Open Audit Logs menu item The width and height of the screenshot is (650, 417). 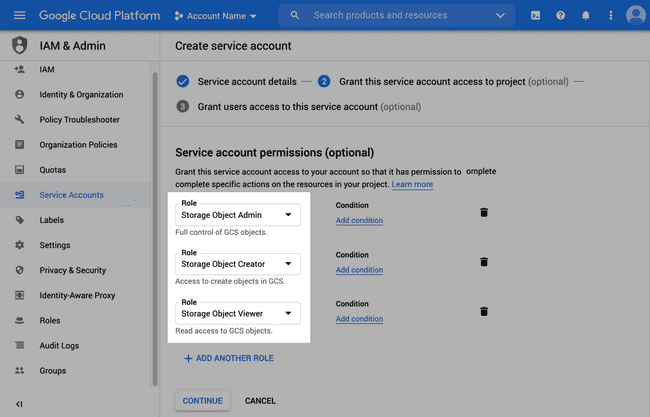[x=59, y=346]
